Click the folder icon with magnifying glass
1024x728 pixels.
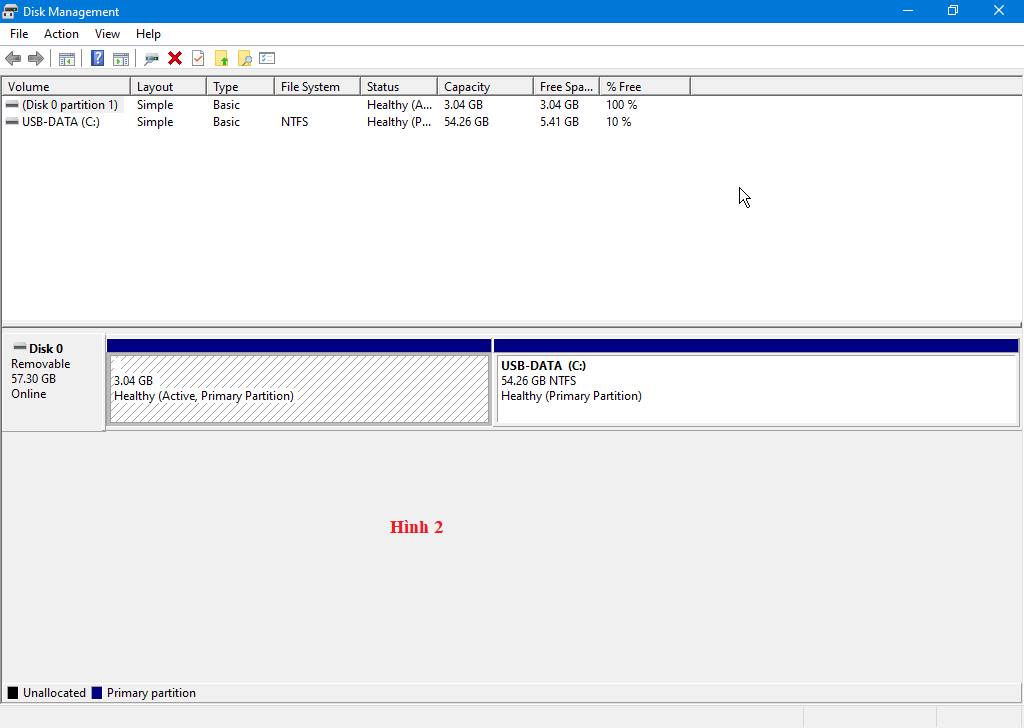click(244, 58)
